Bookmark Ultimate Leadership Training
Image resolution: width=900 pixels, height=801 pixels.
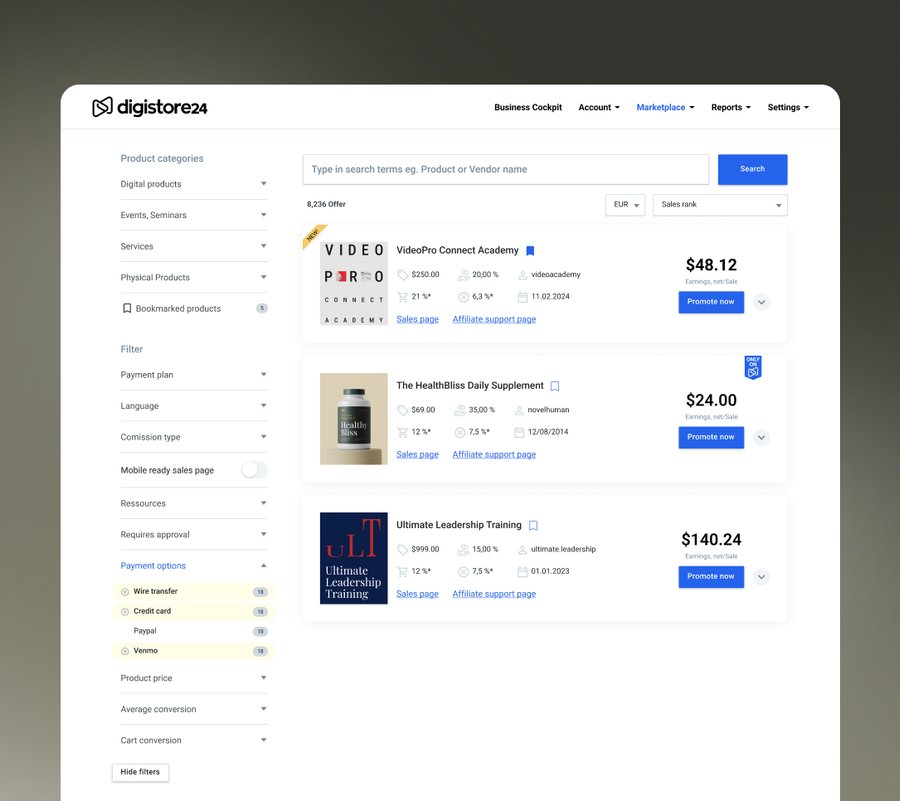[x=533, y=526]
